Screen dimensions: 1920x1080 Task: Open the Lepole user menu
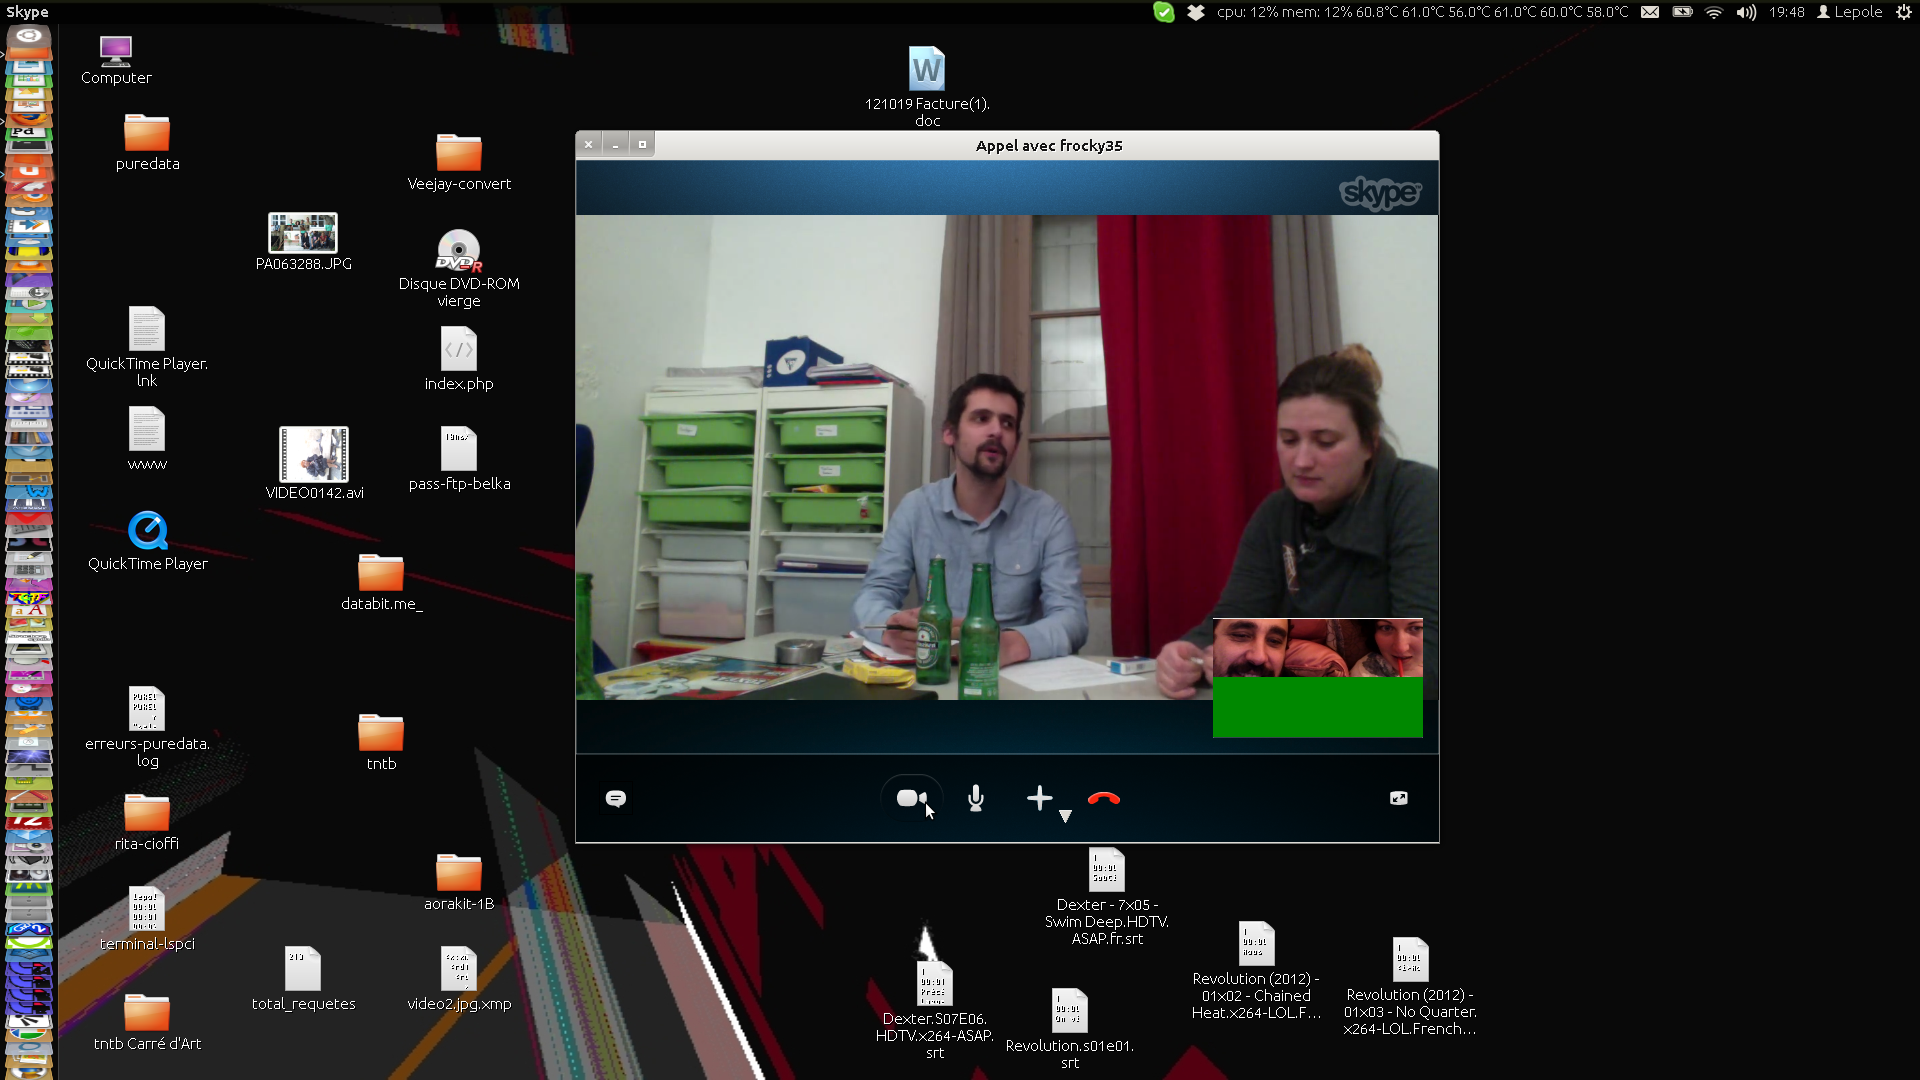[x=1850, y=12]
